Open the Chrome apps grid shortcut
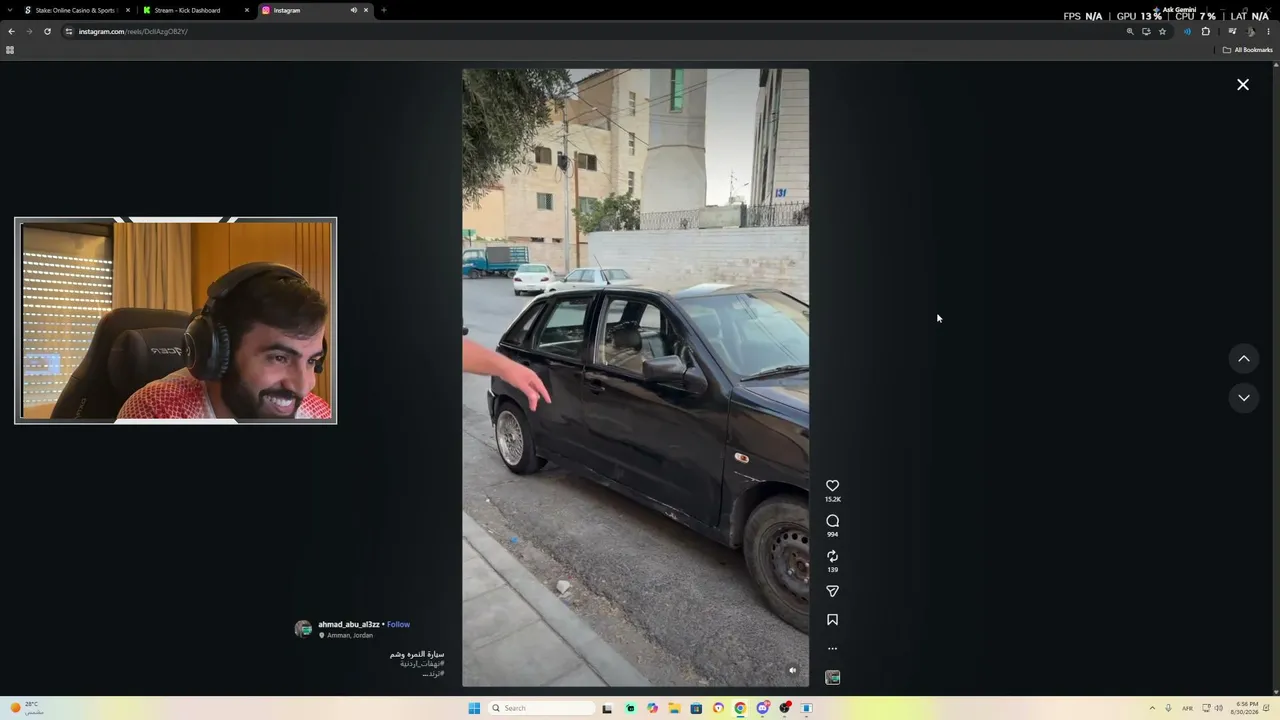 10,50
